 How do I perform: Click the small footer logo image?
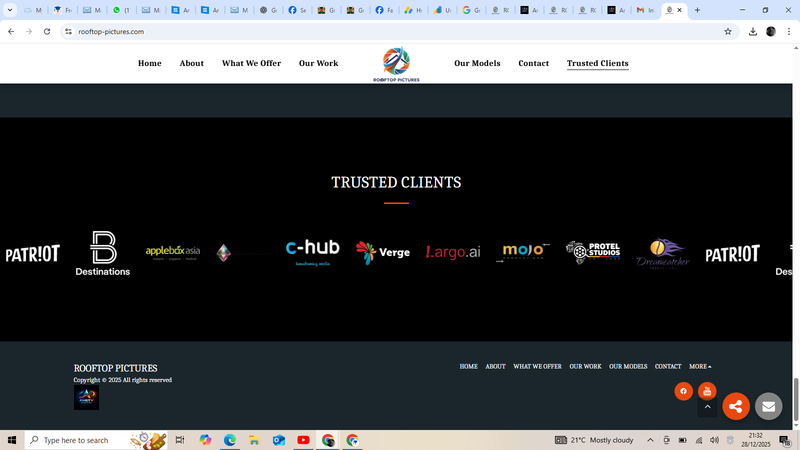[x=86, y=397]
